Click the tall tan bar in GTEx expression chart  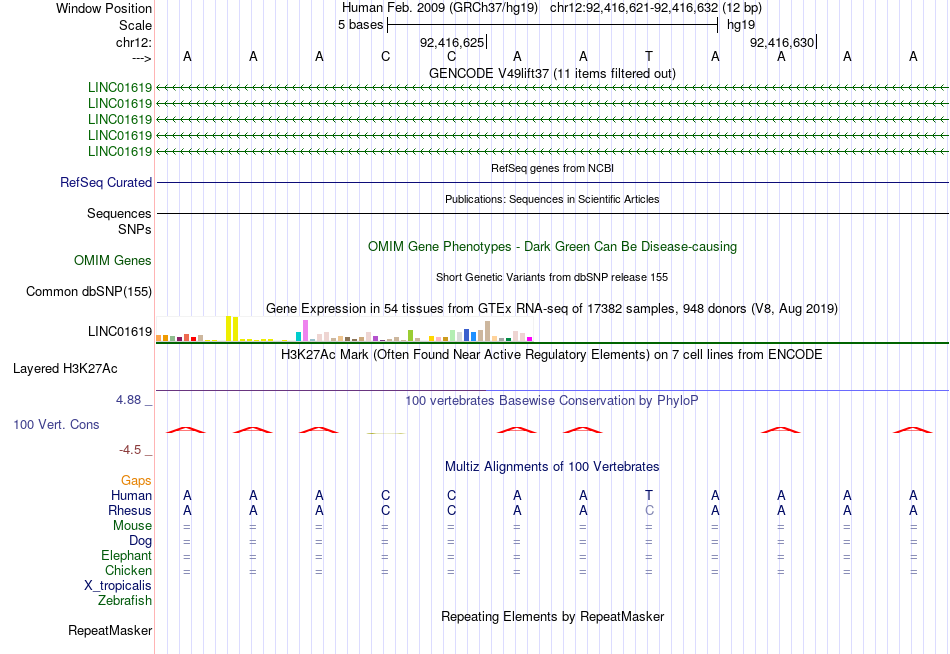tap(487, 332)
